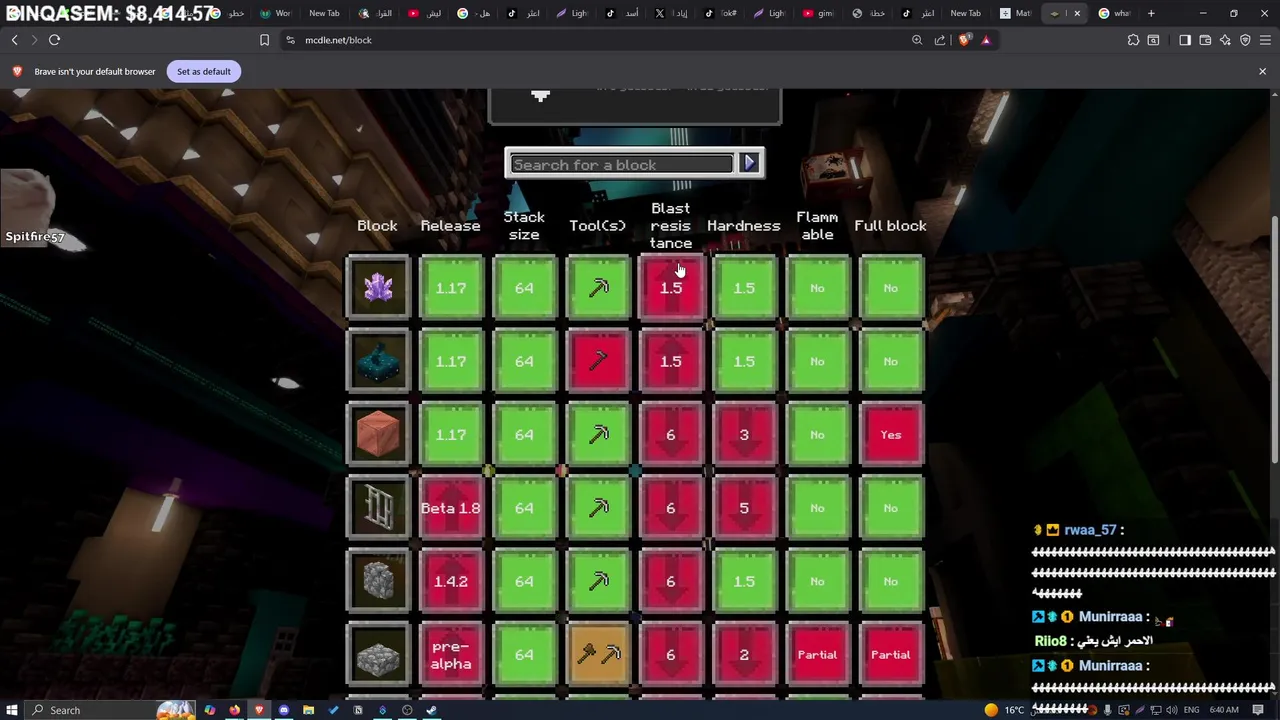The image size is (1280, 720).
Task: Click the red pickaxe tool cell in sculk sensor row
Action: 598,361
